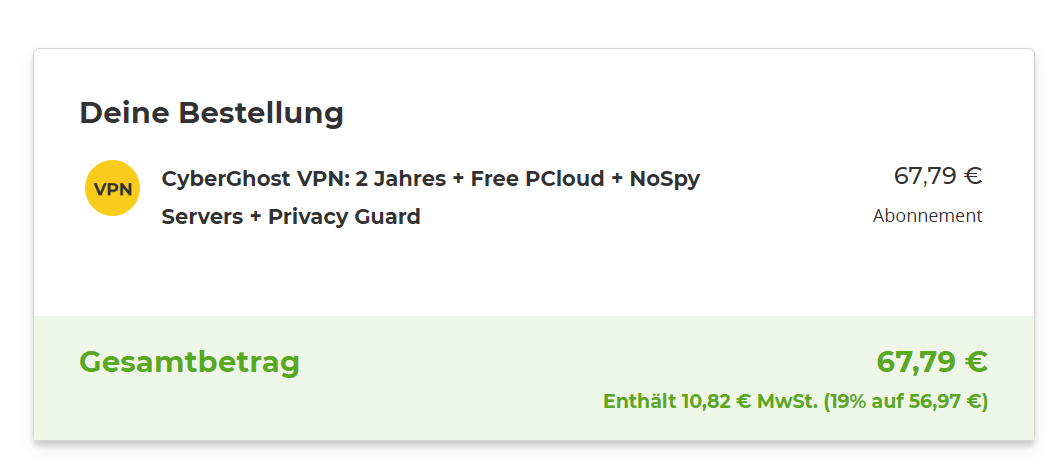1058x472 pixels.
Task: Click the green total amount 67,79 €
Action: pos(931,362)
